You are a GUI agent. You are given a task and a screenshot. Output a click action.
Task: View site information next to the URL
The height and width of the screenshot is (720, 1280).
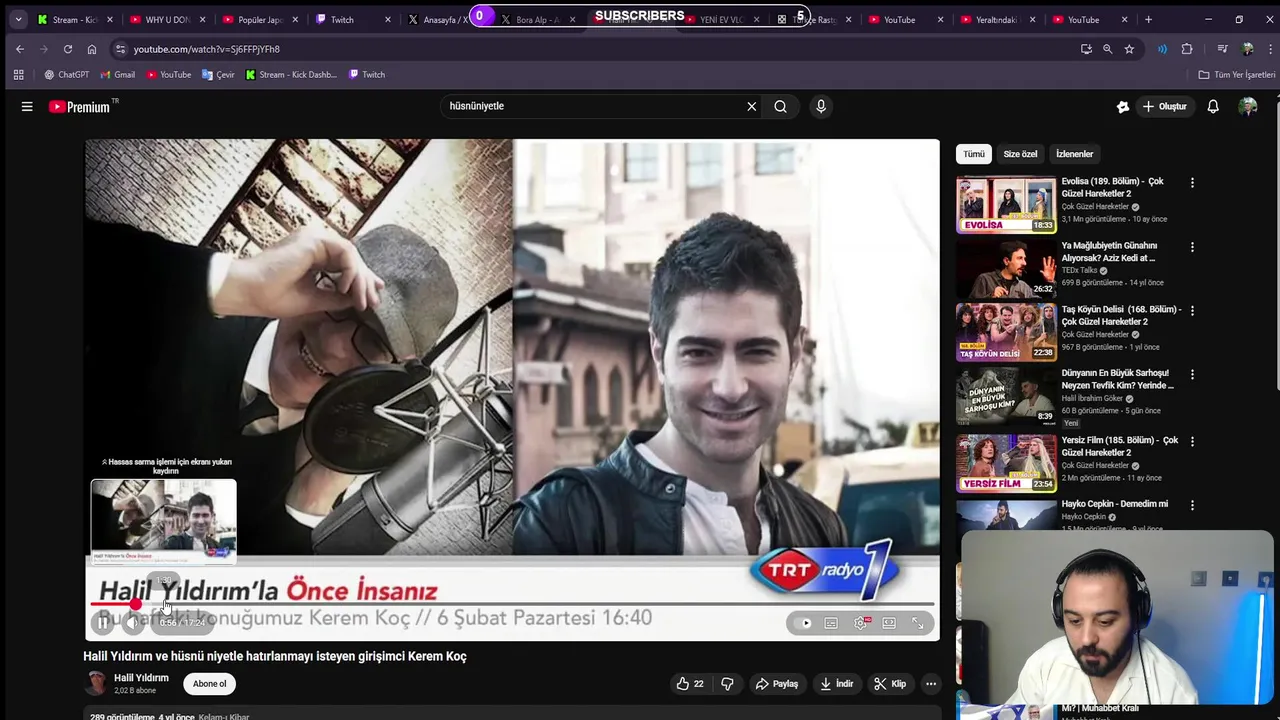click(120, 49)
